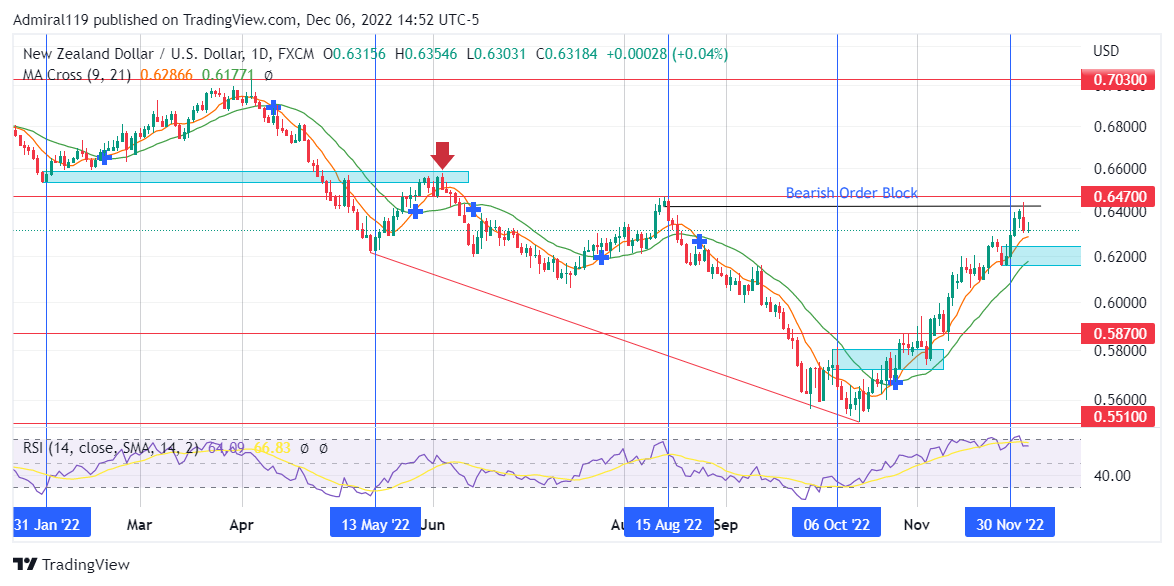Click the open price O0.63156
The height and width of the screenshot is (586, 1174).
click(x=353, y=54)
